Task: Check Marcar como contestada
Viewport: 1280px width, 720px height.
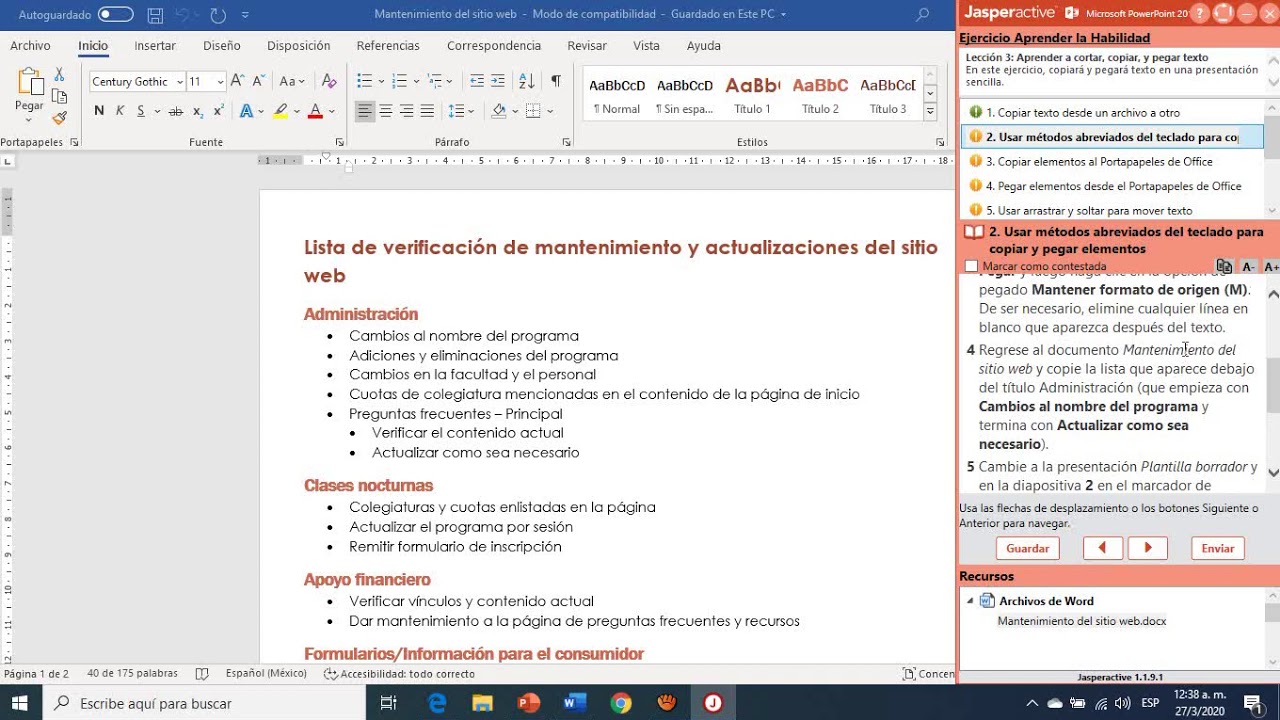Action: 971,267
